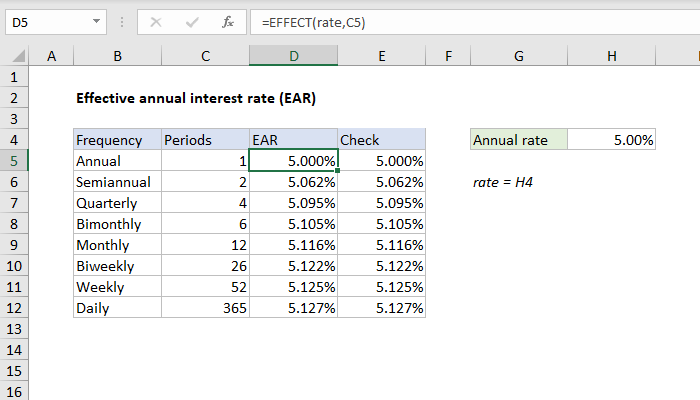Click the 'Check' header cell
700x400 pixels.
[x=382, y=140]
